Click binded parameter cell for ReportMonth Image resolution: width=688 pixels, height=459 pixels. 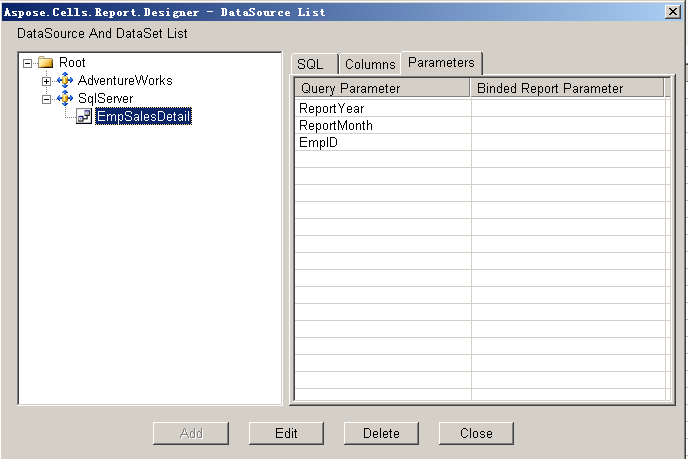pos(568,125)
